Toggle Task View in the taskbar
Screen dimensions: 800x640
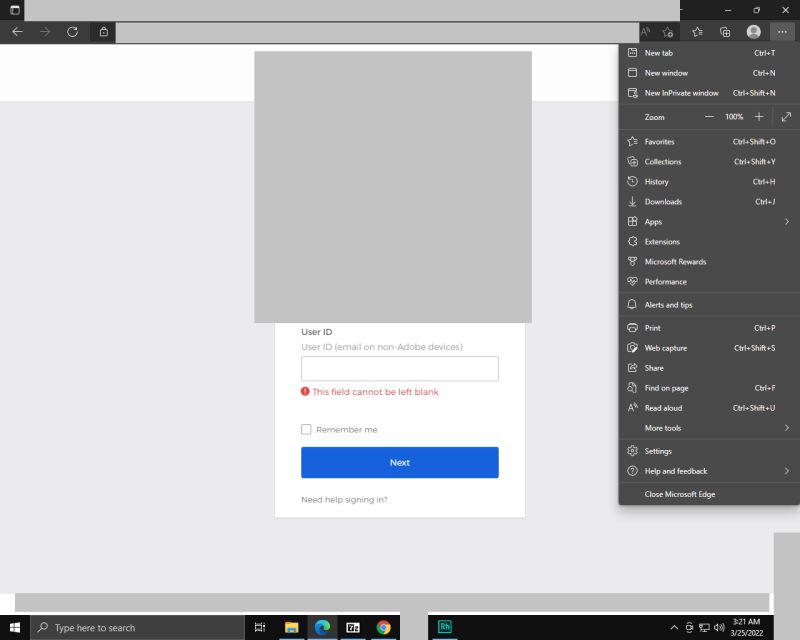click(260, 627)
